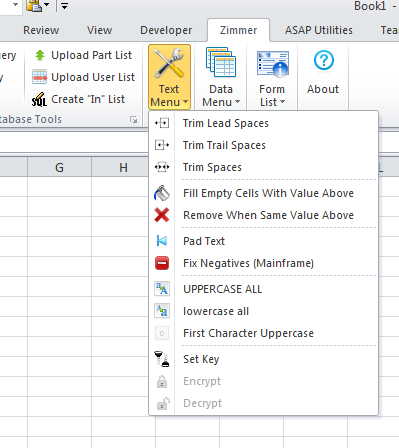Screen dimensions: 399x448
Task: Click the Create "In" List label
Action: coord(88,99)
